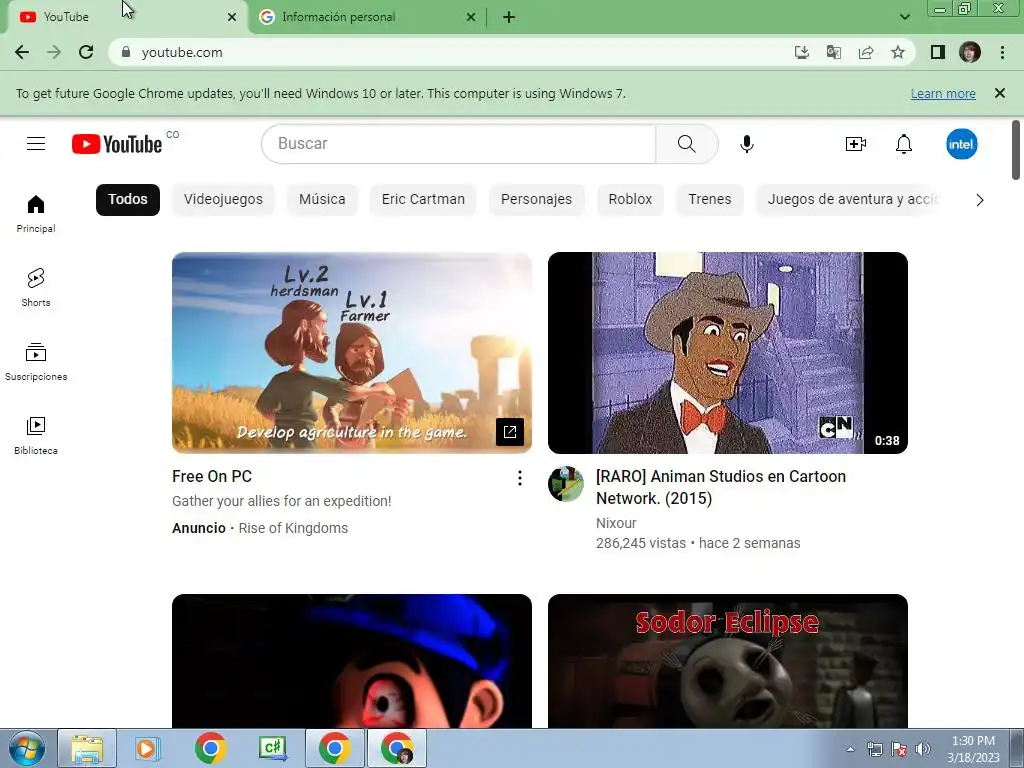Switch to Información personal tab
Viewport: 1024px width, 768px height.
coord(367,17)
